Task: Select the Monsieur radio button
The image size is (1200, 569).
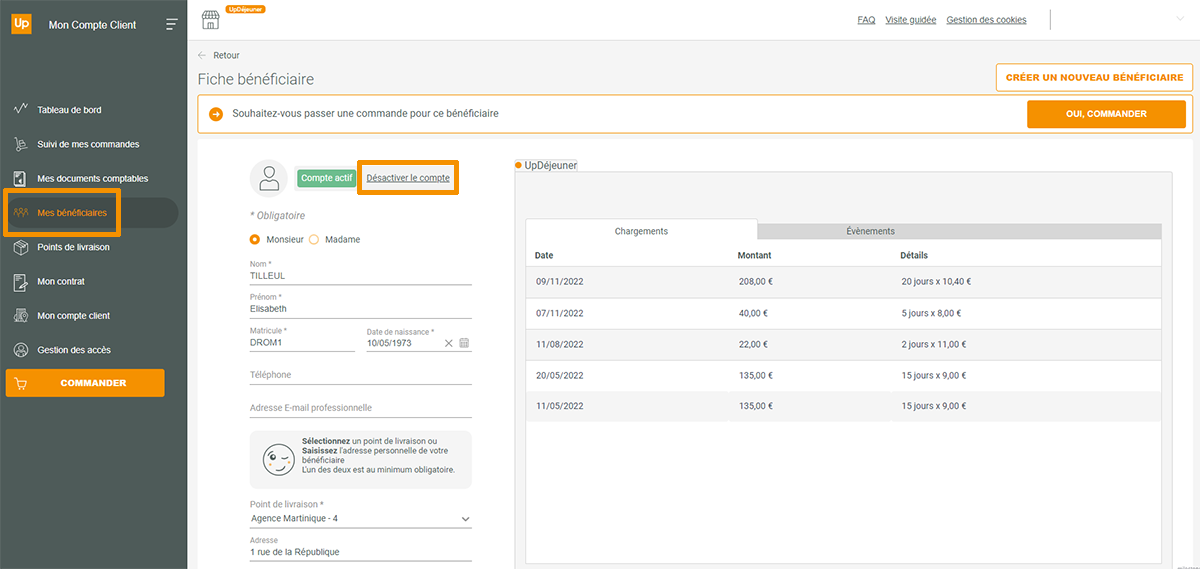Action: (x=255, y=240)
